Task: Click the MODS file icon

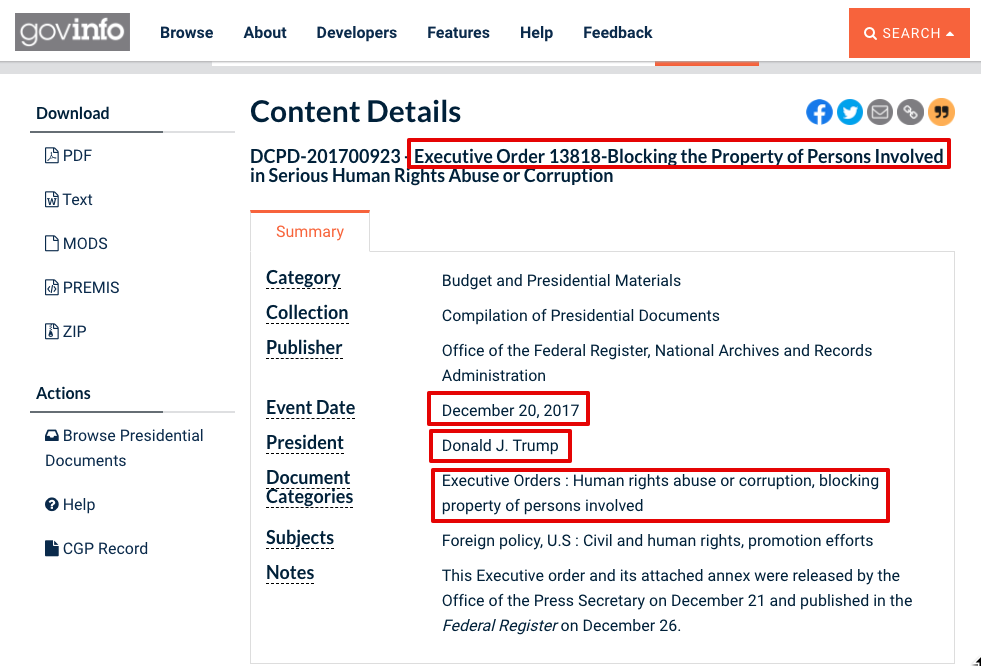Action: tap(52, 243)
